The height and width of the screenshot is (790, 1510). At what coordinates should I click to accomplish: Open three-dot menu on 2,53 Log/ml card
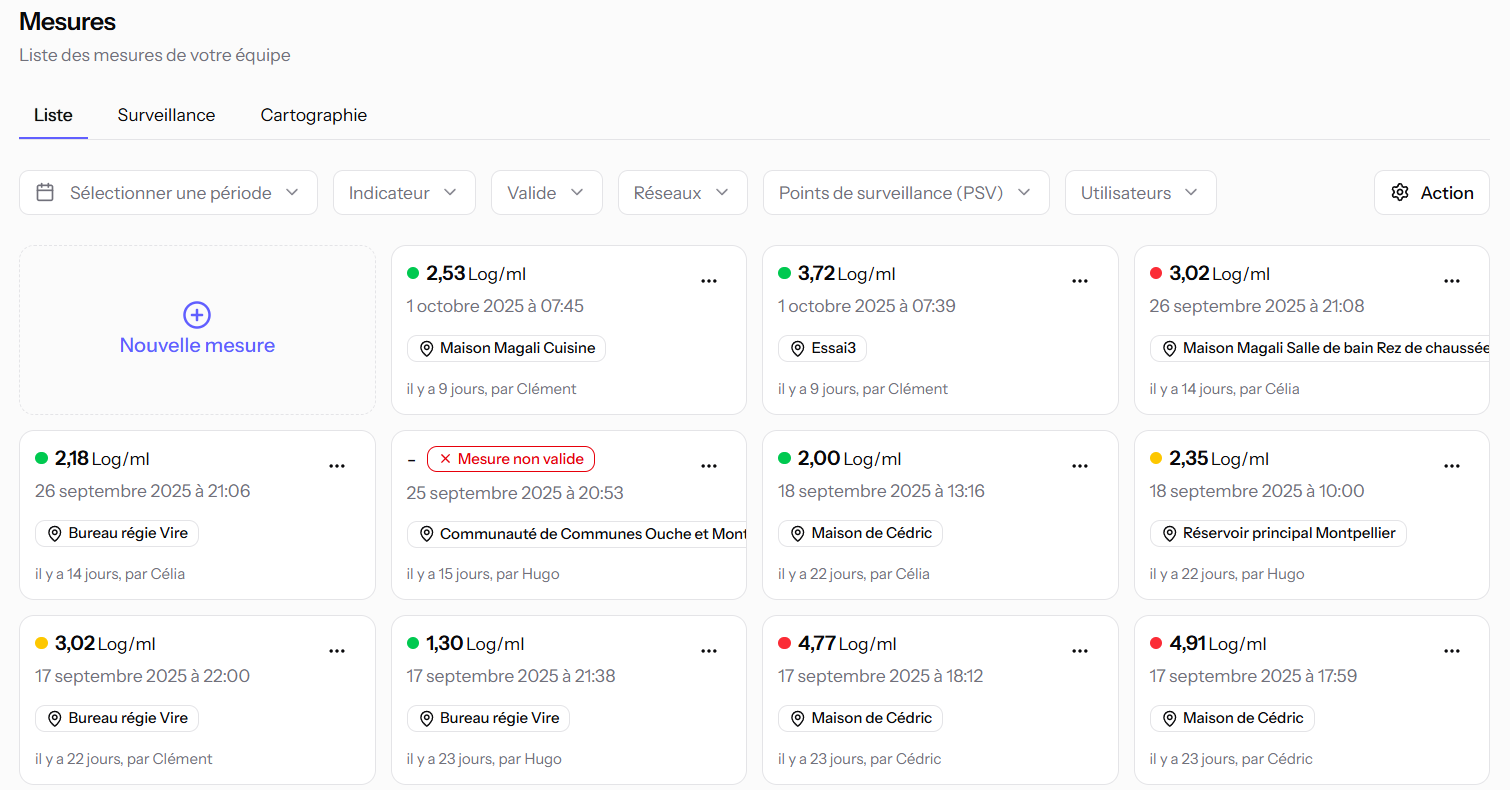coord(709,281)
